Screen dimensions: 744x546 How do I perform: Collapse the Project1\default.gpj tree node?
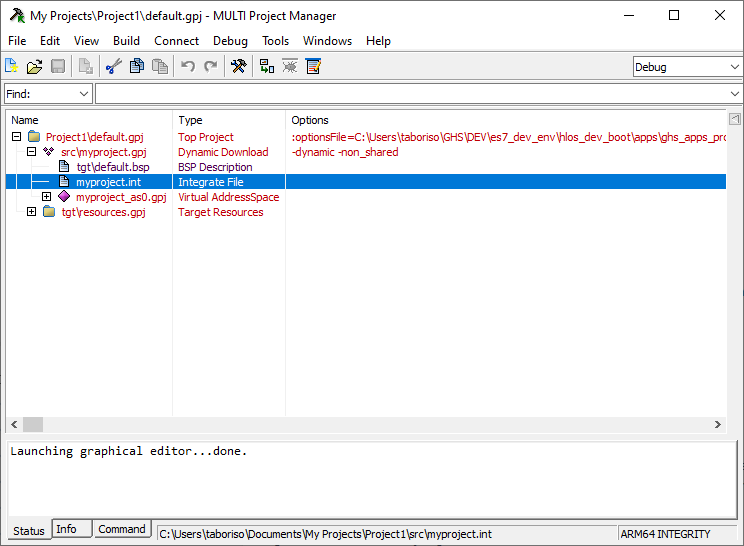[16, 137]
